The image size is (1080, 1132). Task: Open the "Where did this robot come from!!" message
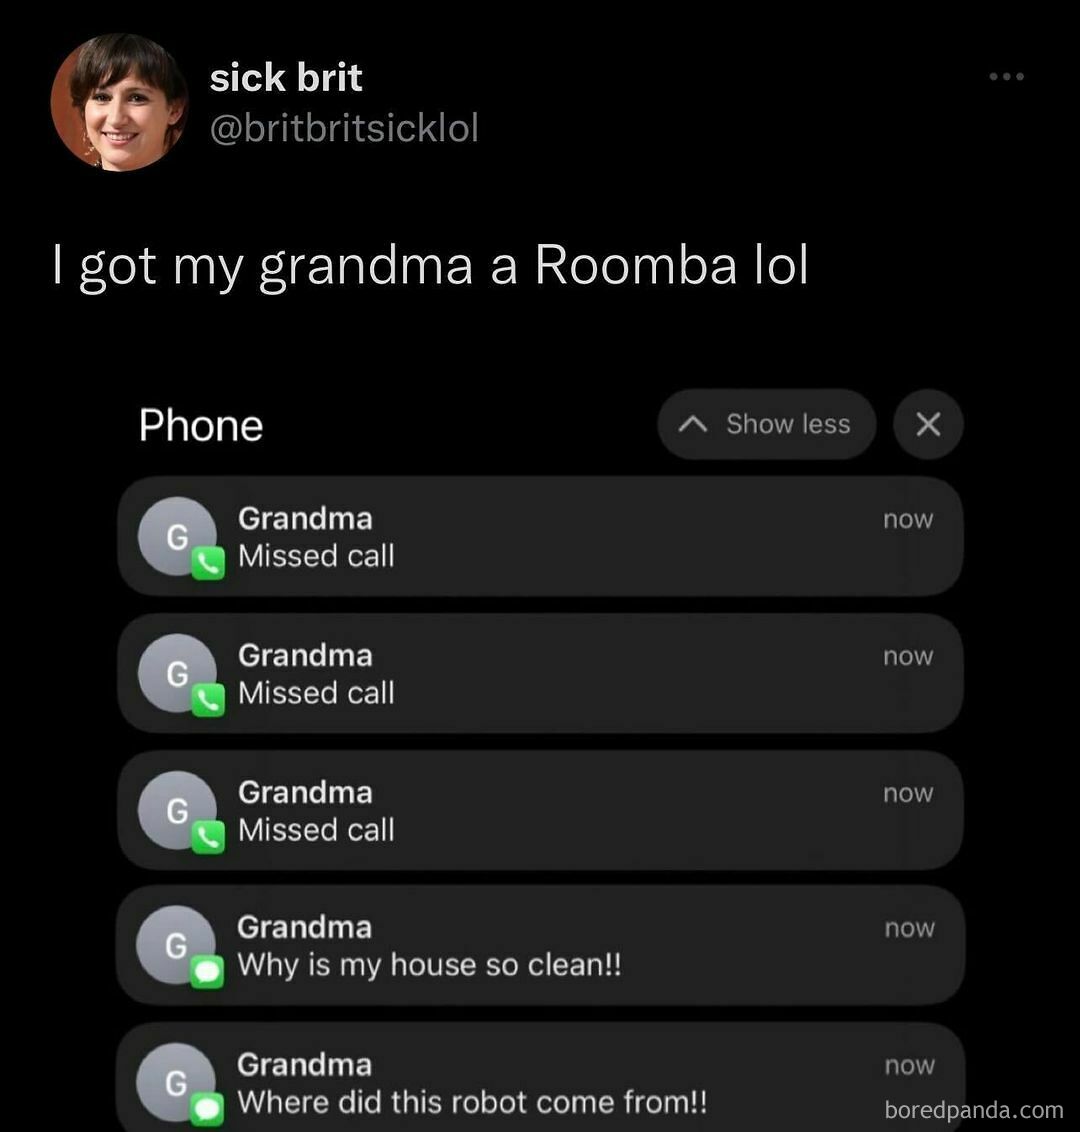(x=540, y=1079)
